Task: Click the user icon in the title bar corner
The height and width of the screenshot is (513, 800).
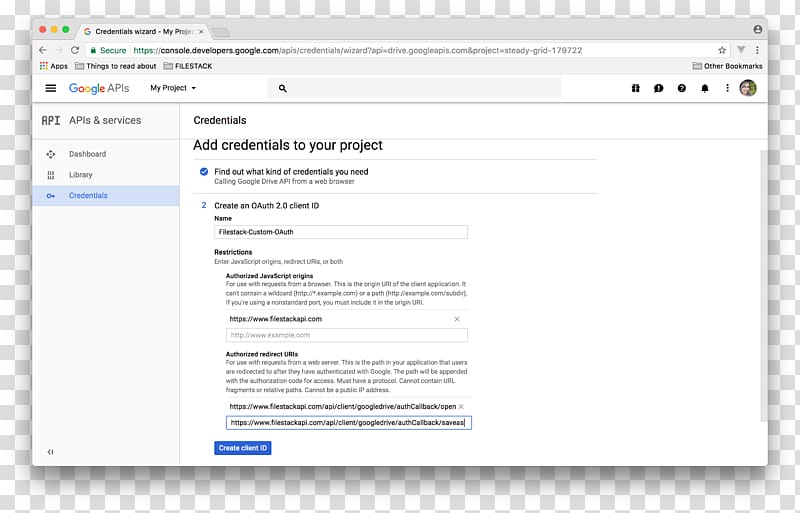Action: click(758, 30)
